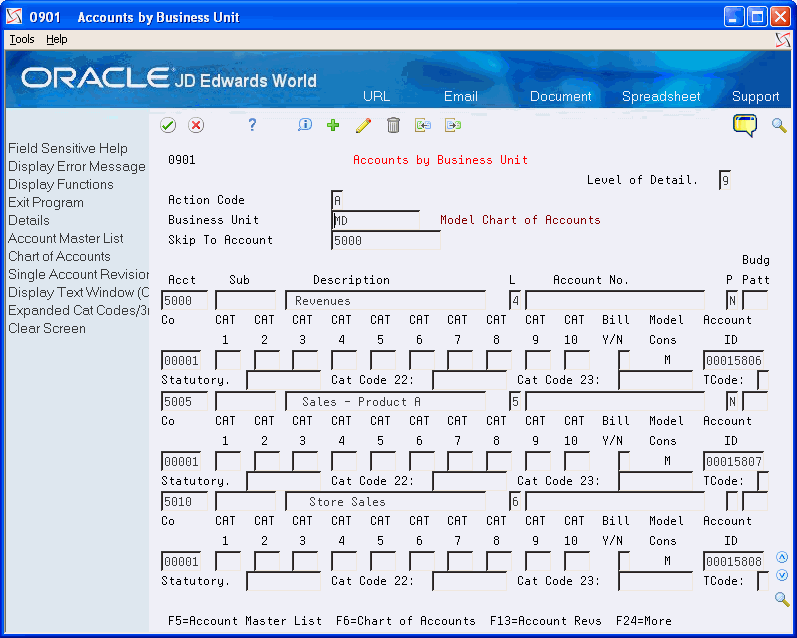Click the Acct field containing 5010
The image size is (797, 638).
tap(185, 502)
